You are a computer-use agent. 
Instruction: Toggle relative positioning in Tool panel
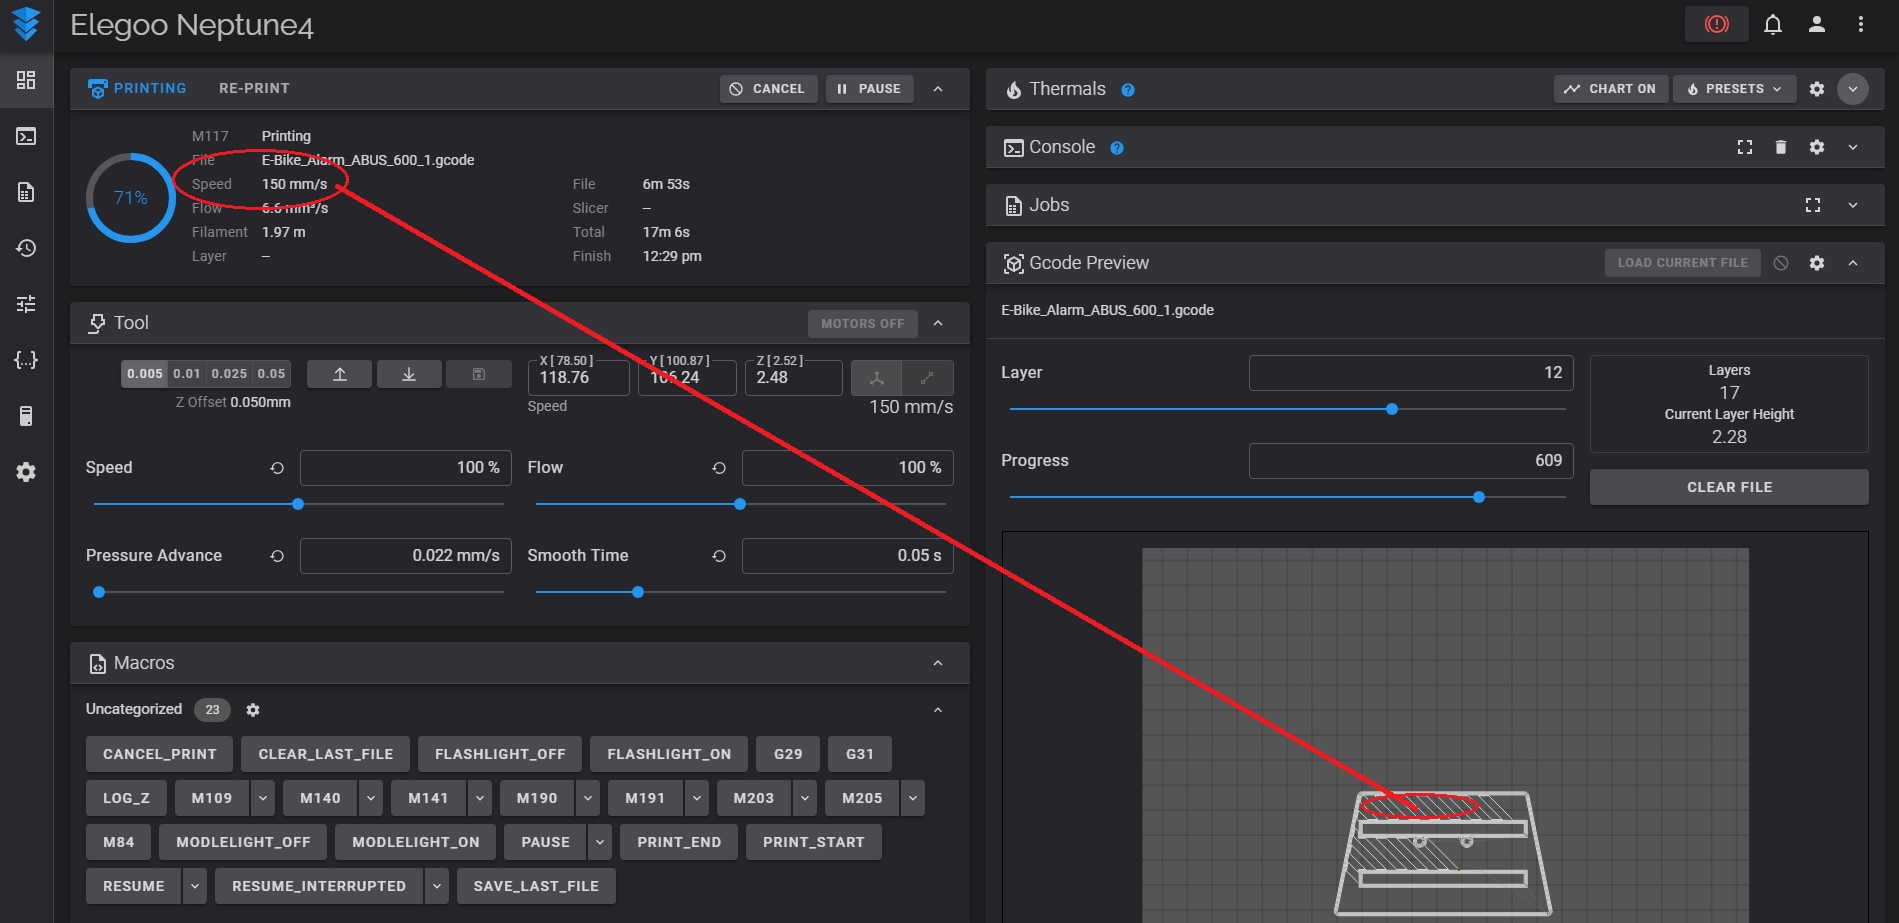click(x=927, y=378)
